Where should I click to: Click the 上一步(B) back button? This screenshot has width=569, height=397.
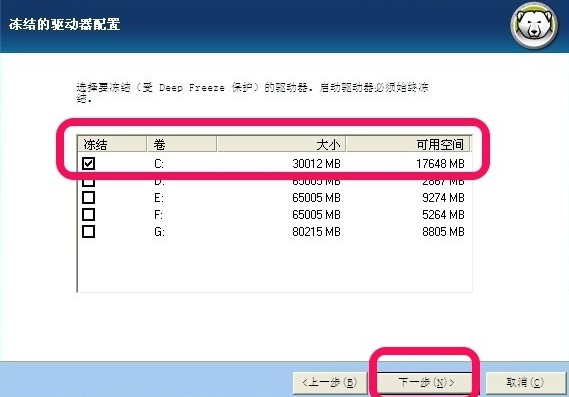coord(330,382)
